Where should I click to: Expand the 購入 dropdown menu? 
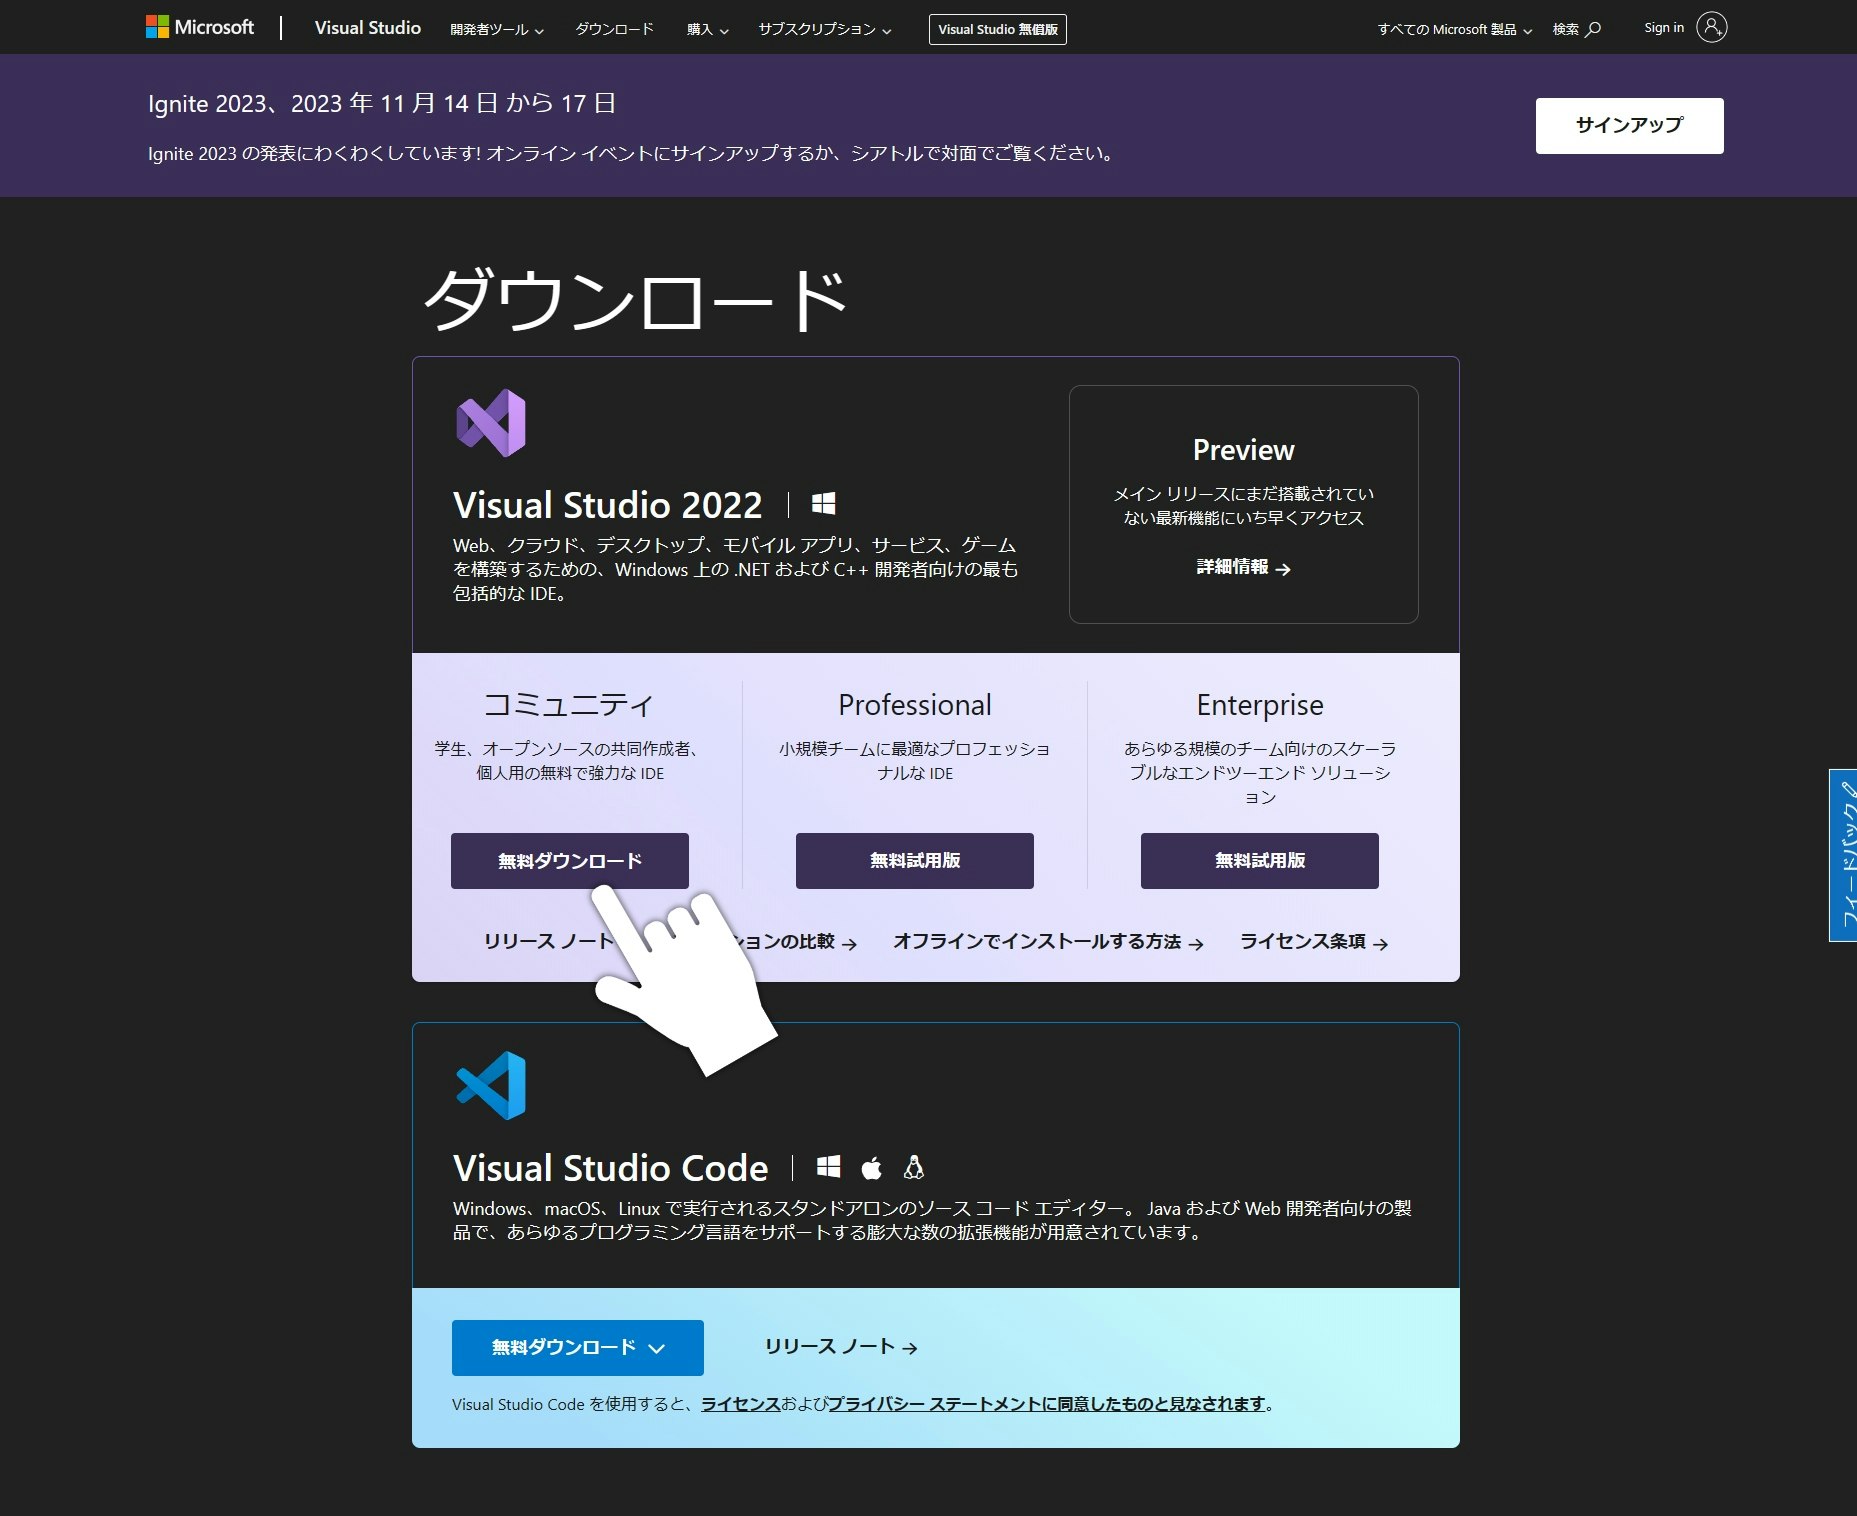[x=708, y=30]
